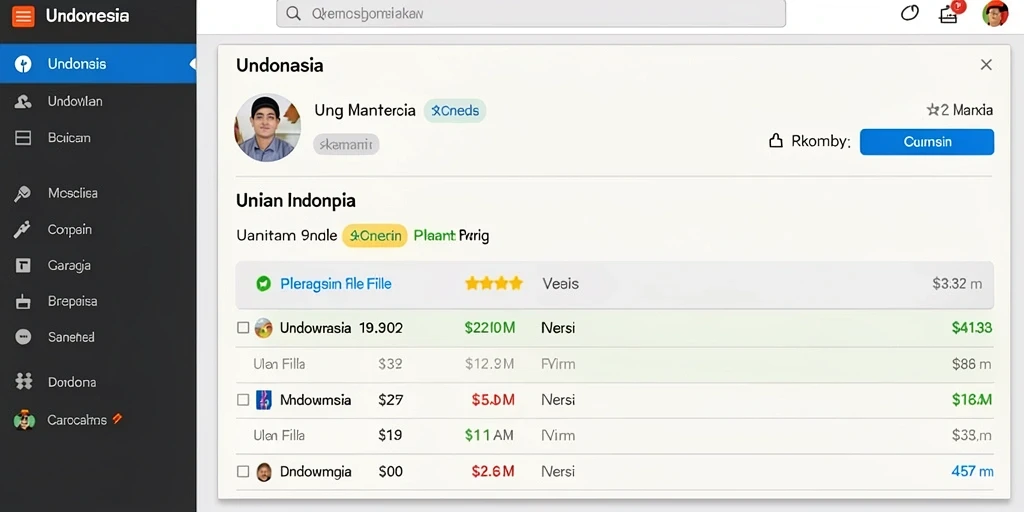Screen dimensions: 1024x512
Task: Click the green check icon by Pleragsin
Action: (x=263, y=283)
